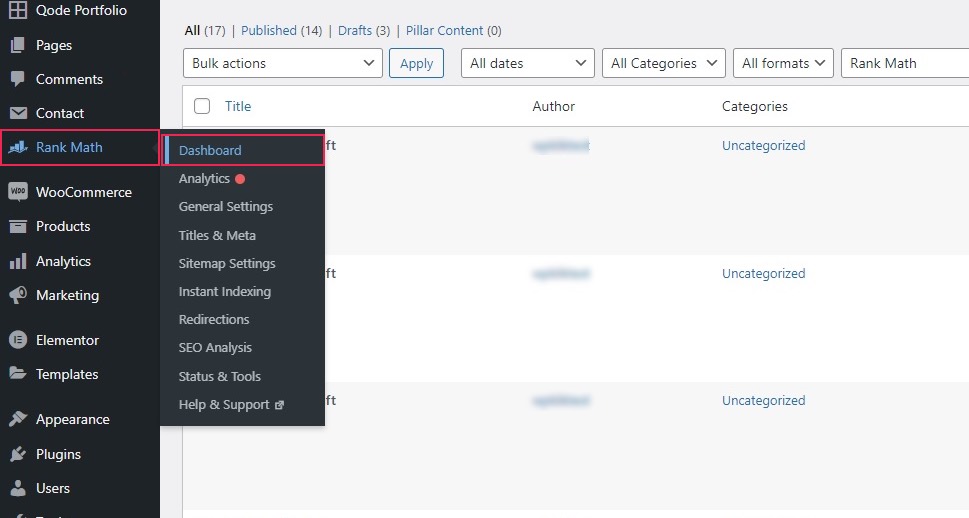The height and width of the screenshot is (518, 969).
Task: Click the red Analytics notification dot
Action: 240,179
